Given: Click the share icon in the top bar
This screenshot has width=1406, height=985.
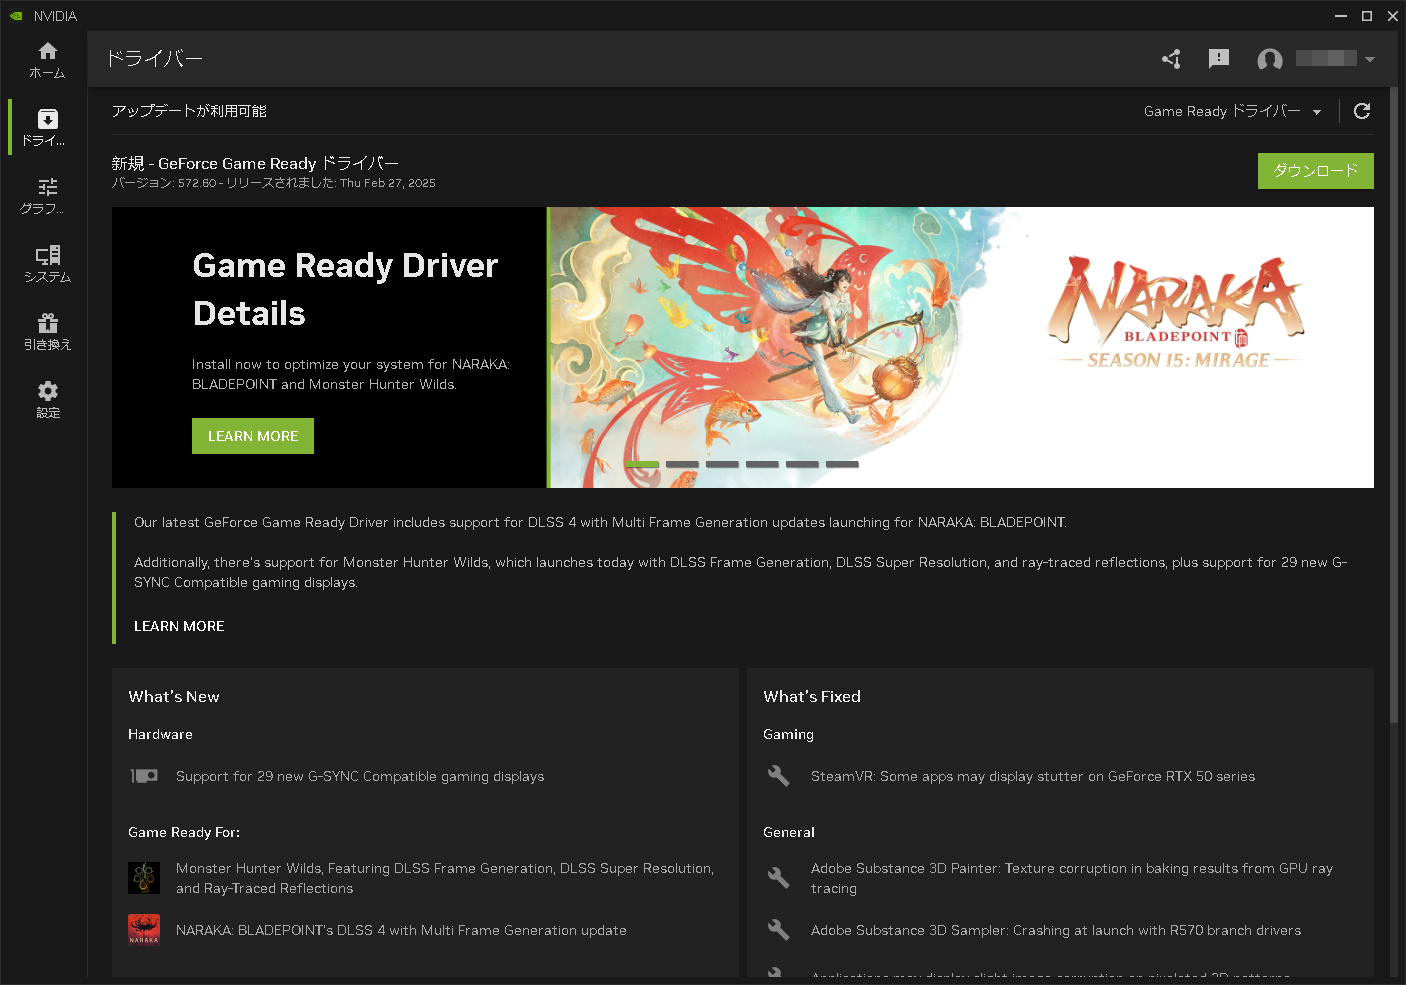Looking at the screenshot, I should coord(1171,59).
